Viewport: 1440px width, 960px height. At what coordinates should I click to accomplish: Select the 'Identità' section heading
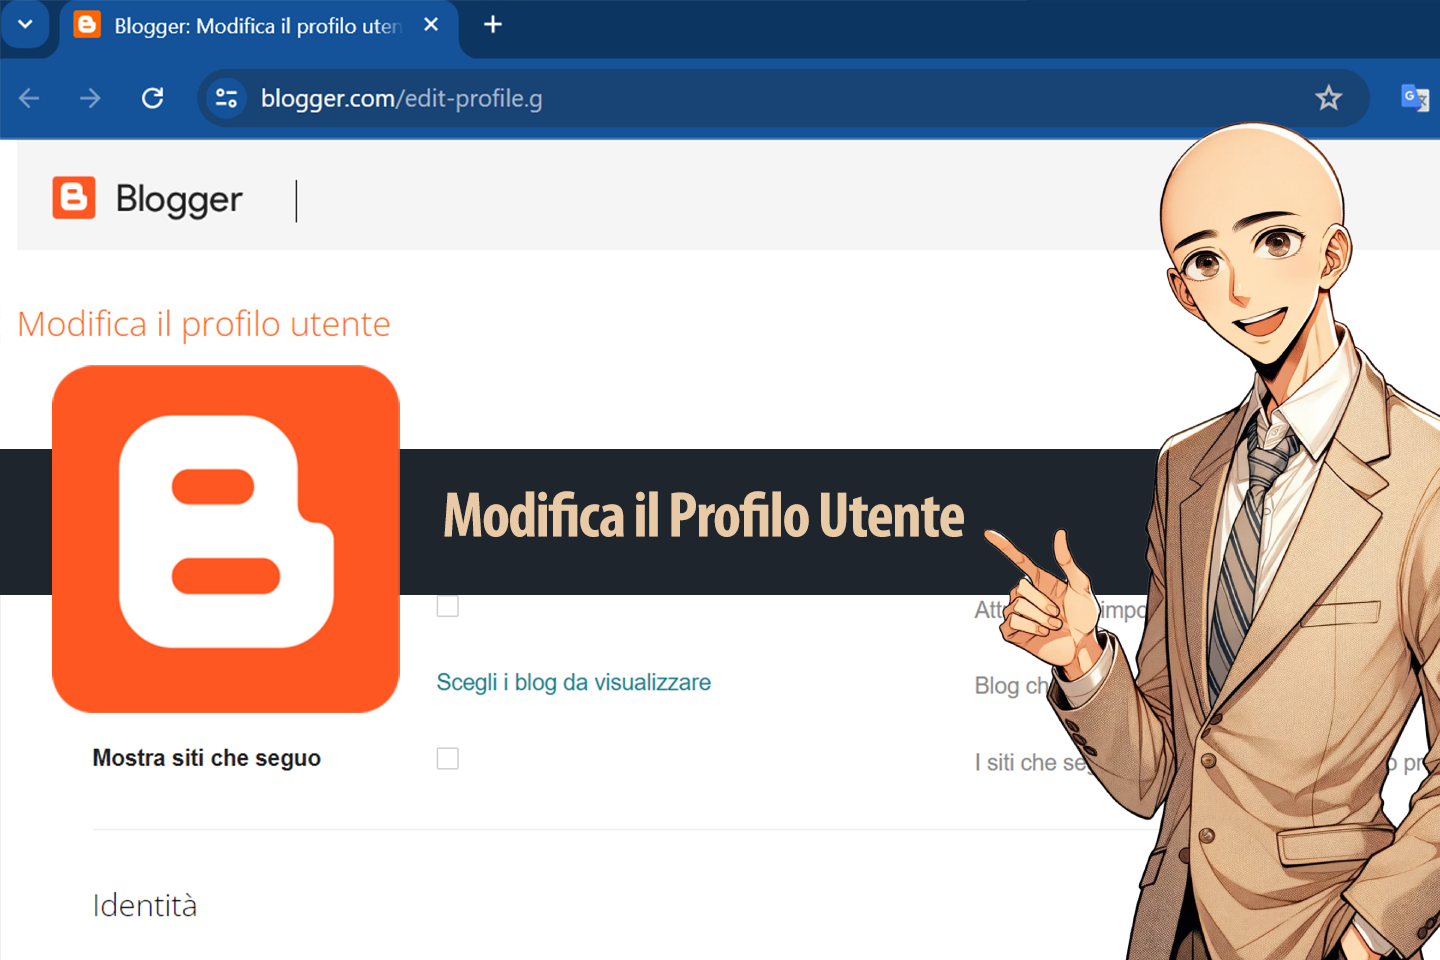coord(145,905)
